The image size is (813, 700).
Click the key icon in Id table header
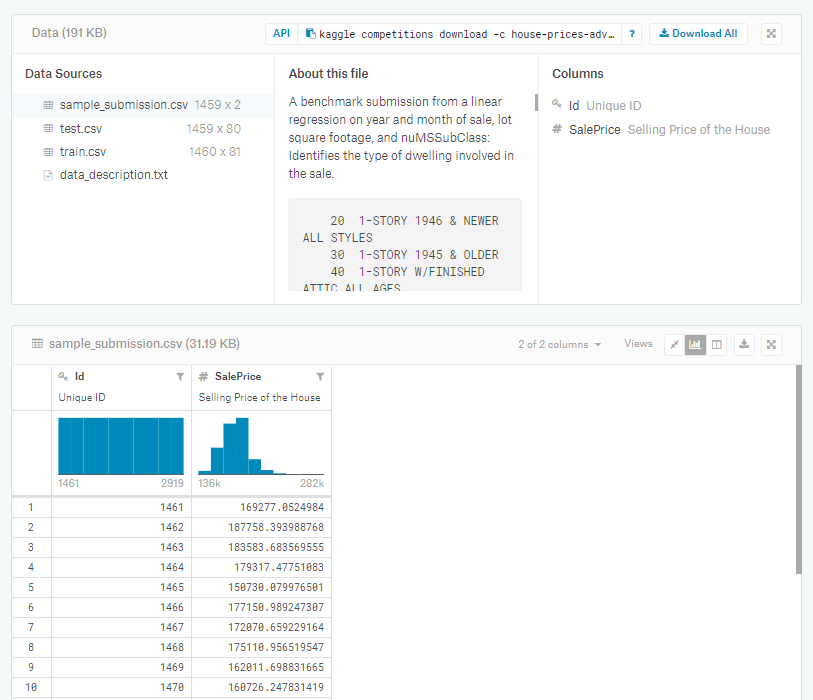(63, 376)
